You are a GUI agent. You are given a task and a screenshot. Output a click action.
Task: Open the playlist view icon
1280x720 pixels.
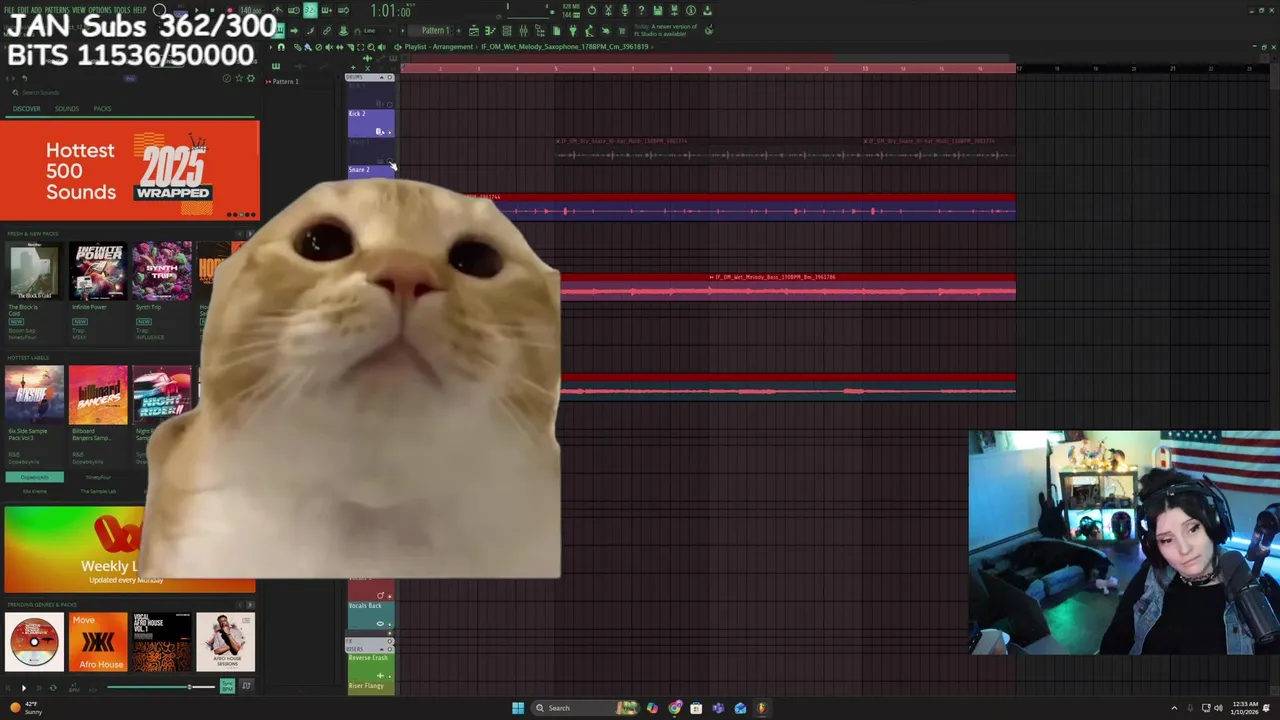point(474,31)
